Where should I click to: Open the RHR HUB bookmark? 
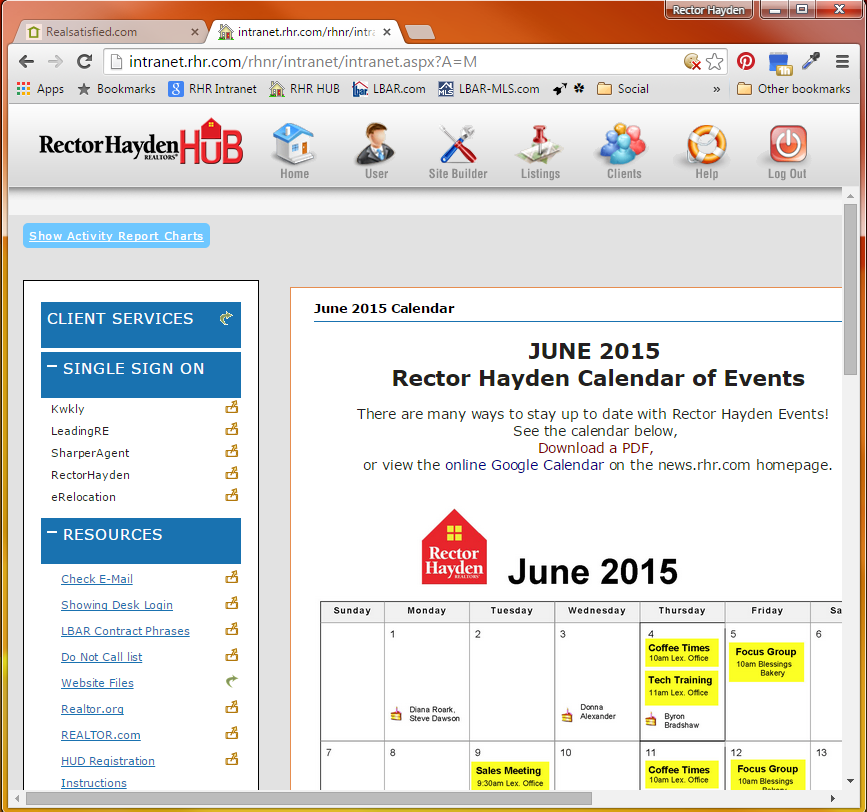(305, 89)
